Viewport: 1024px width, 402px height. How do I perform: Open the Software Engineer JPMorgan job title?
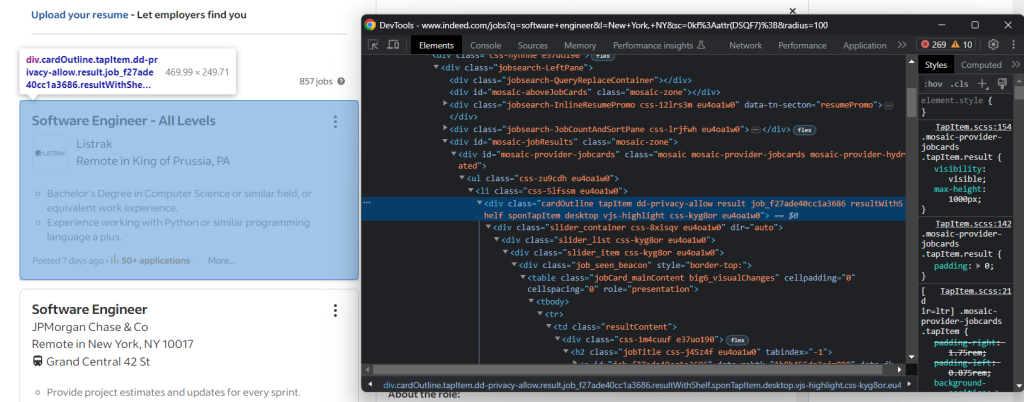pyautogui.click(x=89, y=309)
